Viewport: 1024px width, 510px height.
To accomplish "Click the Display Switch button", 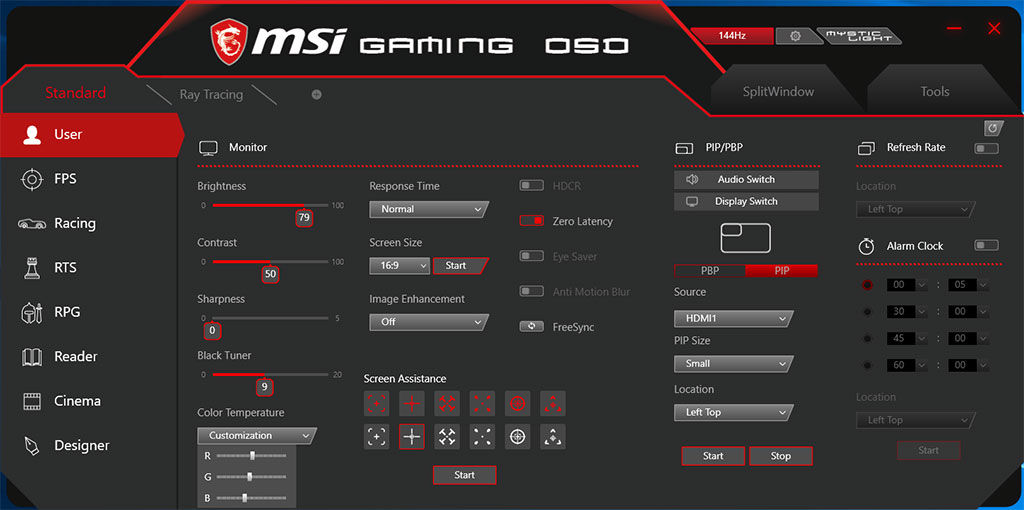I will coord(746,202).
